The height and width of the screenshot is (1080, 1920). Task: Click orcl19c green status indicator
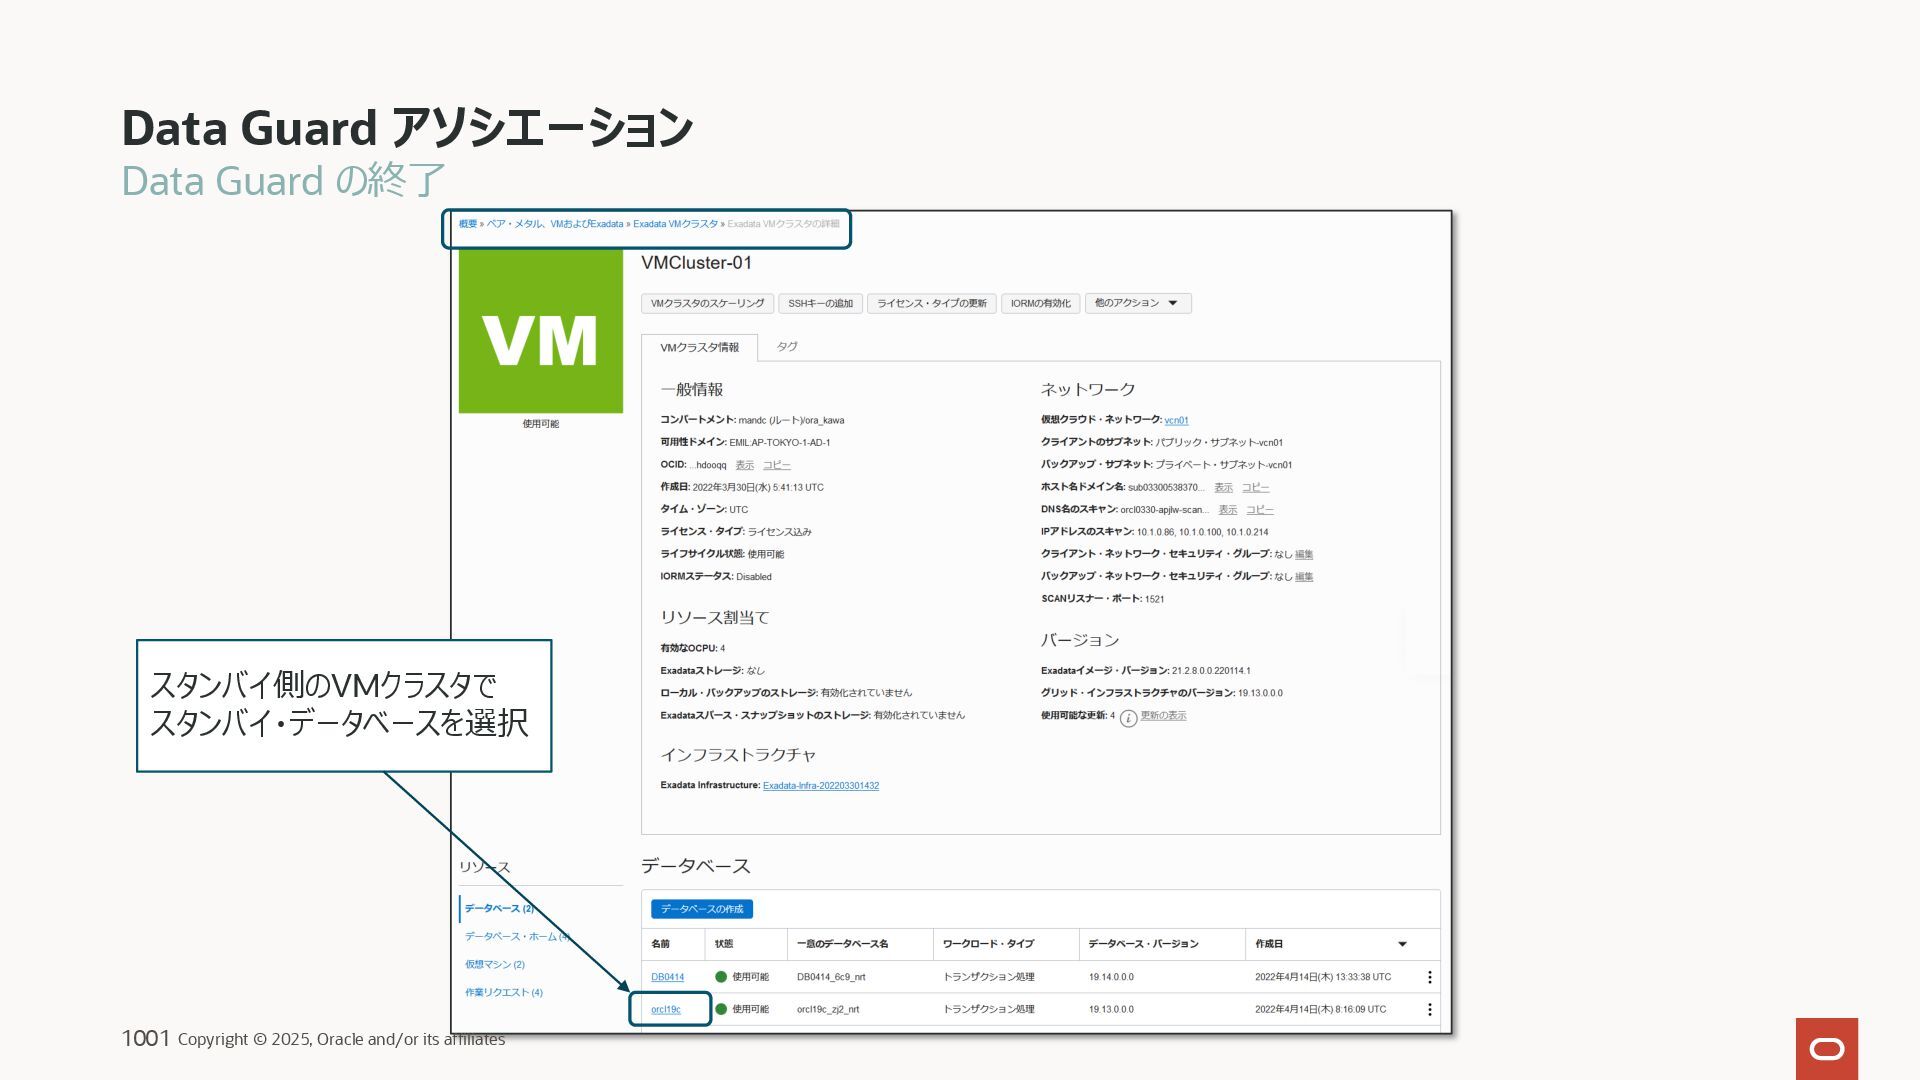pos(721,1010)
